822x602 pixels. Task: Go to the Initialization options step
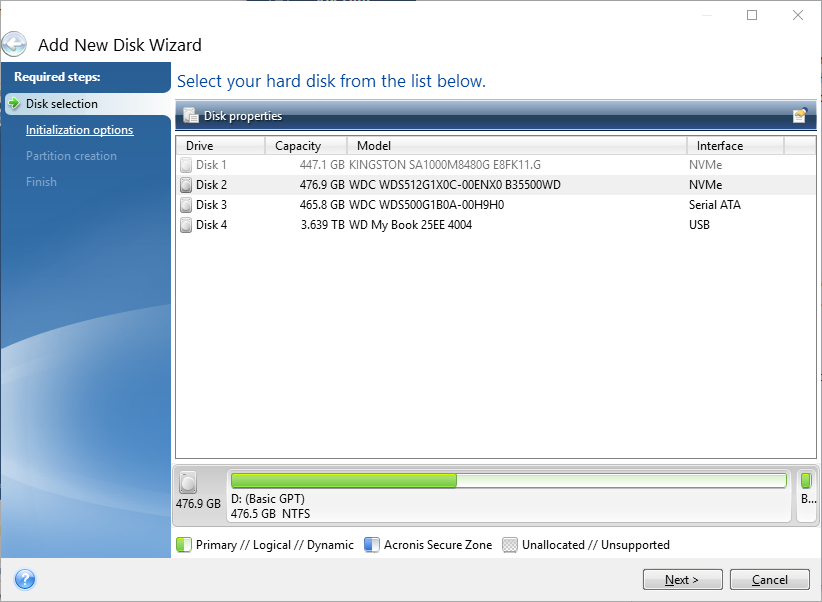tap(79, 130)
